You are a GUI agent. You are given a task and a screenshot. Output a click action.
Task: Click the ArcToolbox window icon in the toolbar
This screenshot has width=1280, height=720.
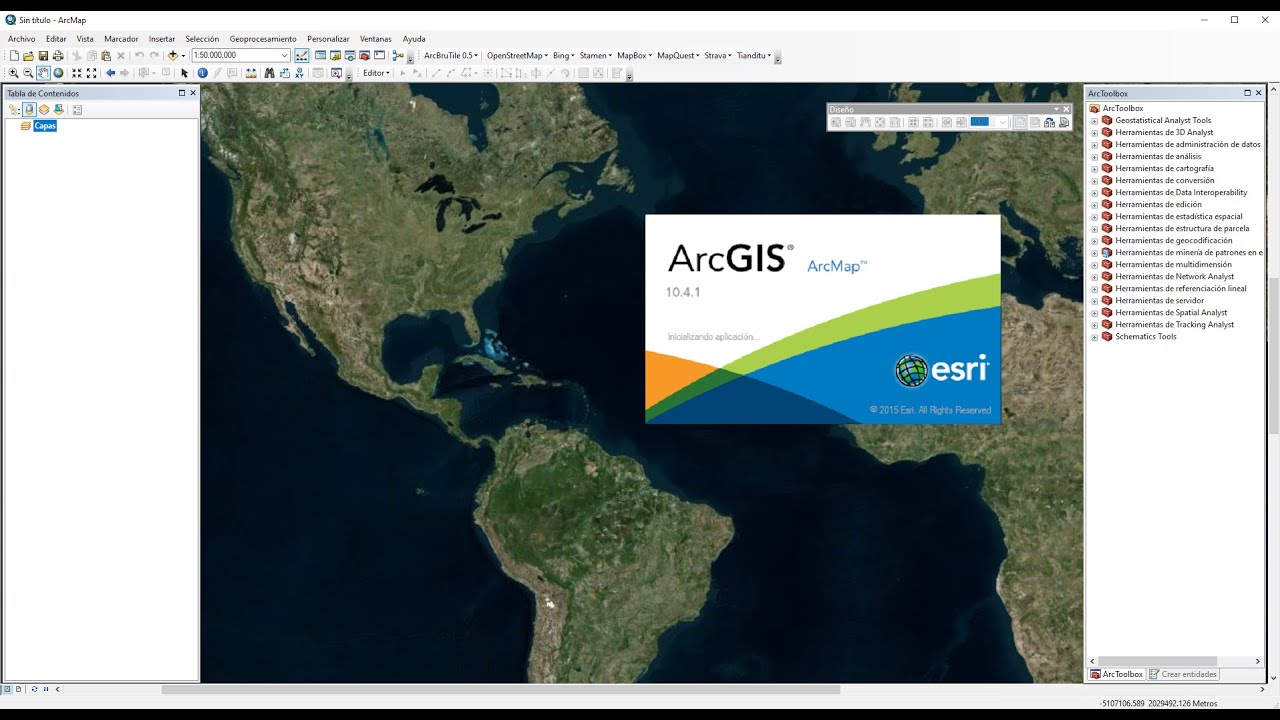365,56
